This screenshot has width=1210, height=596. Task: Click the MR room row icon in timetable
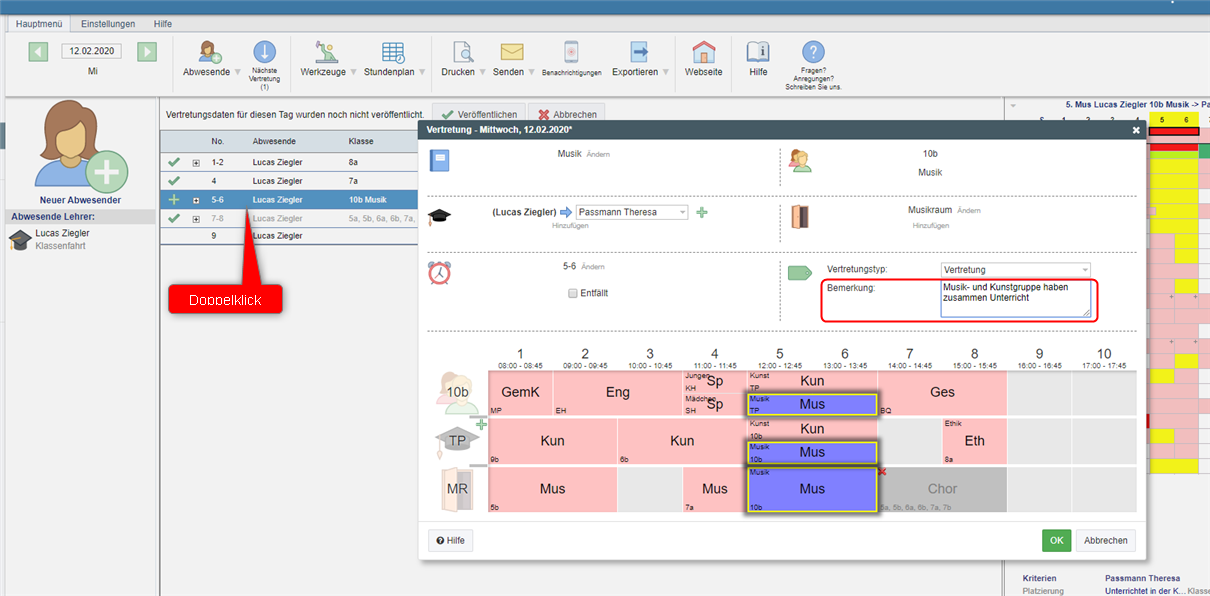[x=458, y=489]
